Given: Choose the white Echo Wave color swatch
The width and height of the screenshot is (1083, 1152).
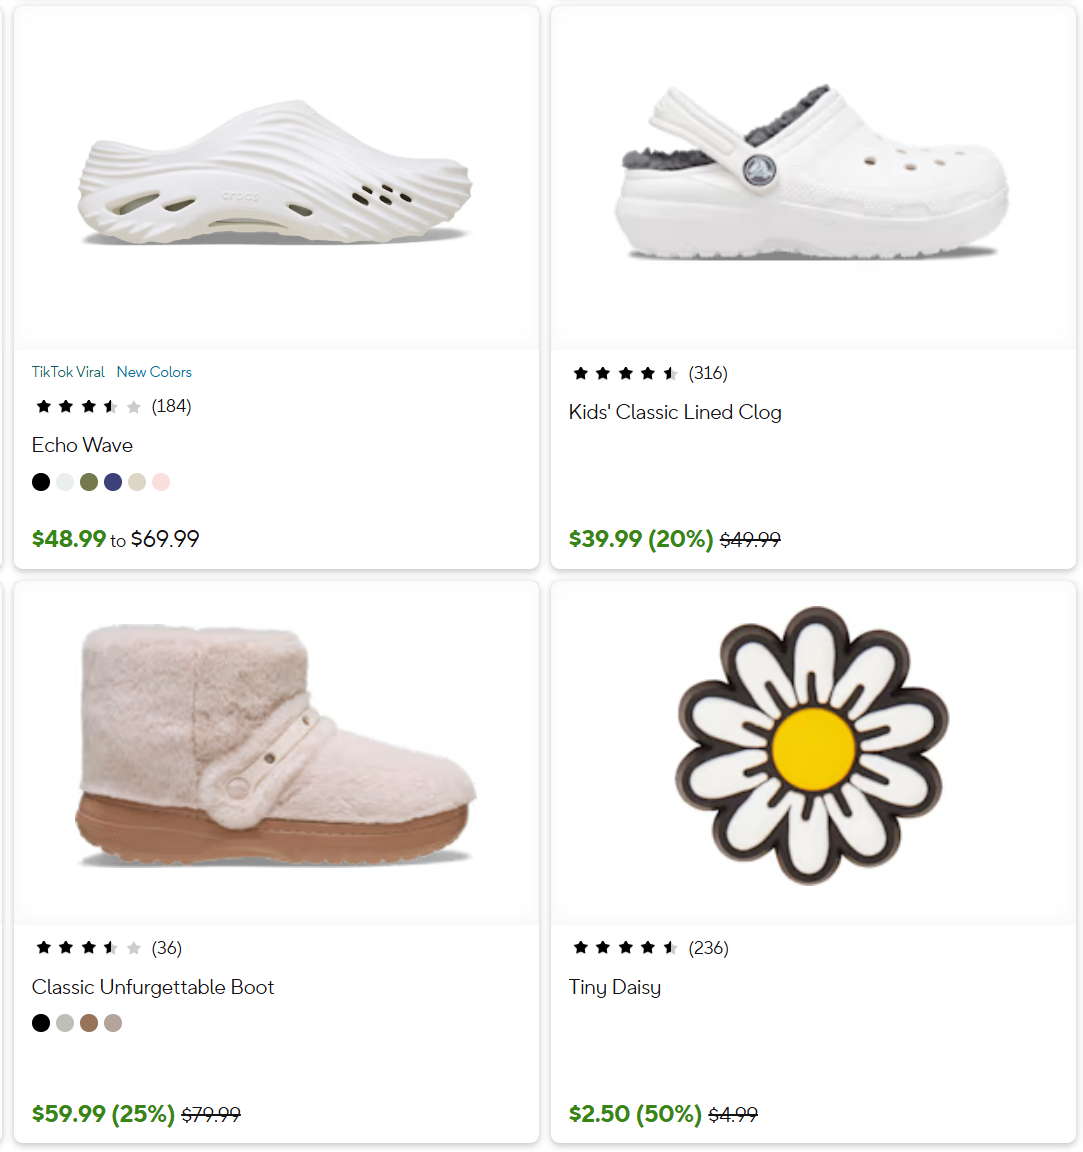Looking at the screenshot, I should (x=65, y=482).
